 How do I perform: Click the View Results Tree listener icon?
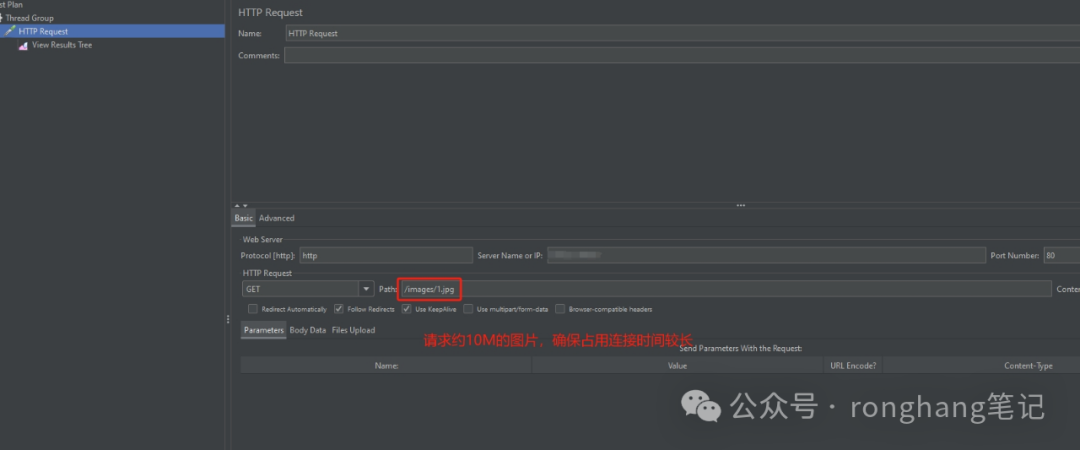[x=23, y=45]
